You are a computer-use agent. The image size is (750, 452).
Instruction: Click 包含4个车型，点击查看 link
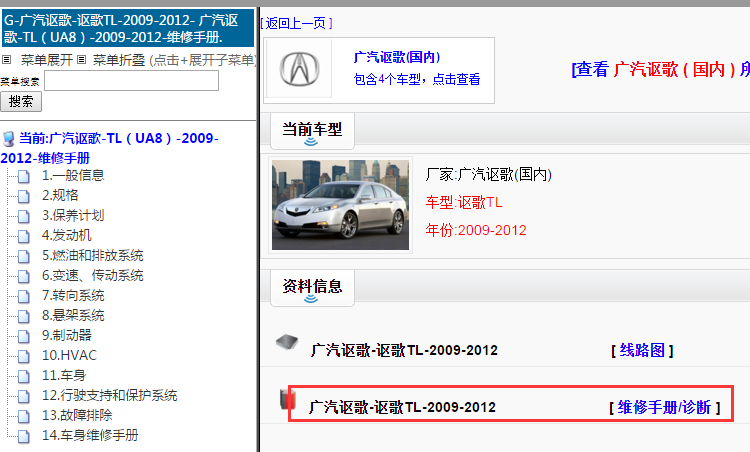coord(417,79)
